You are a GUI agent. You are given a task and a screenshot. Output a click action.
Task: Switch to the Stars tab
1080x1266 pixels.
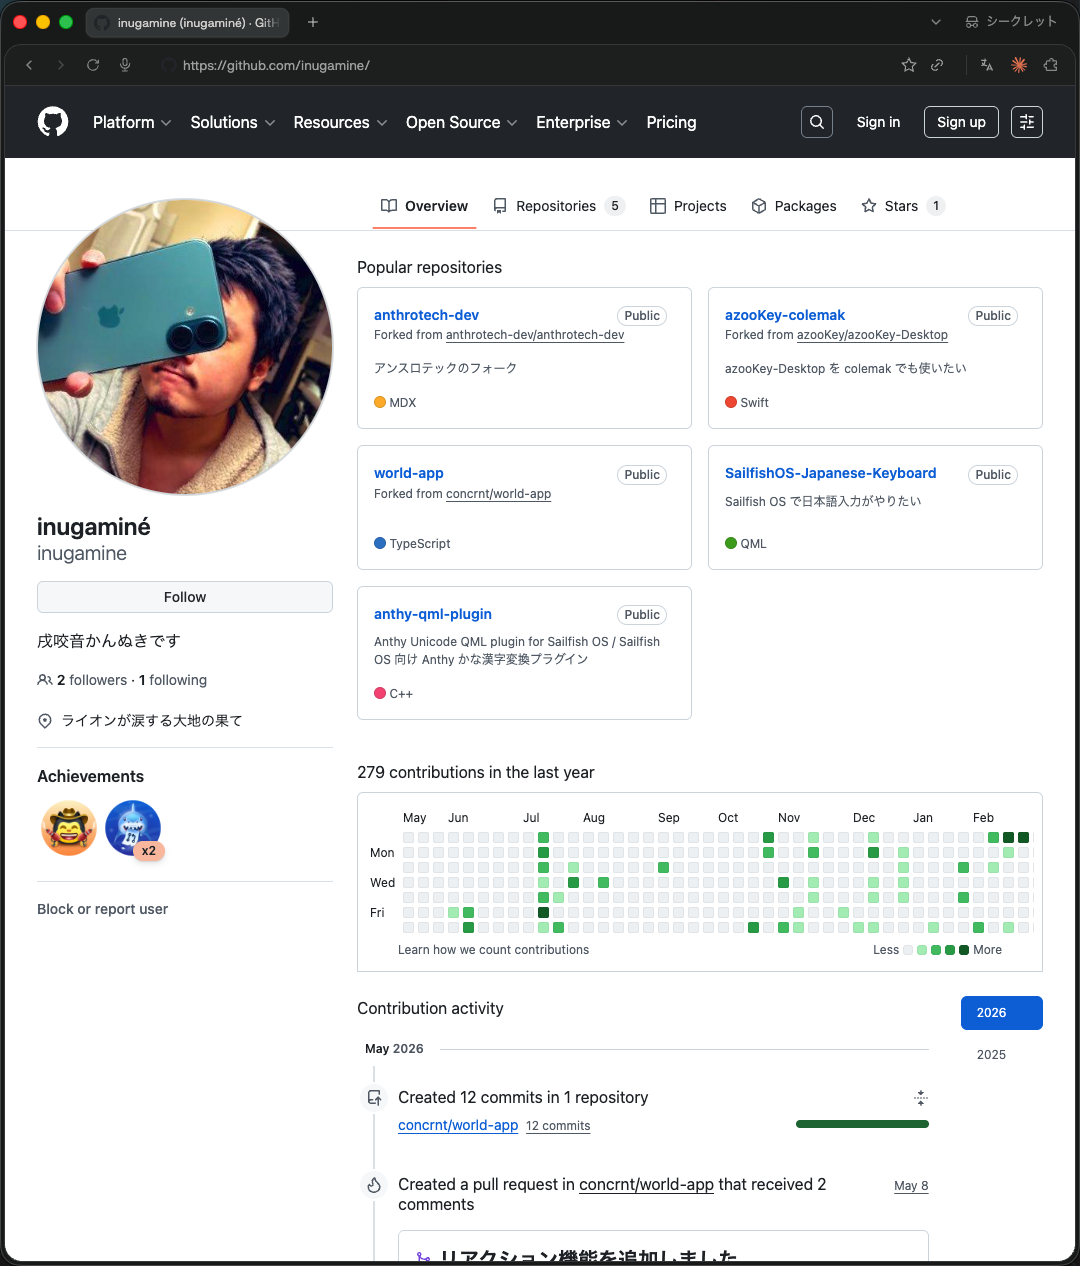(x=903, y=206)
